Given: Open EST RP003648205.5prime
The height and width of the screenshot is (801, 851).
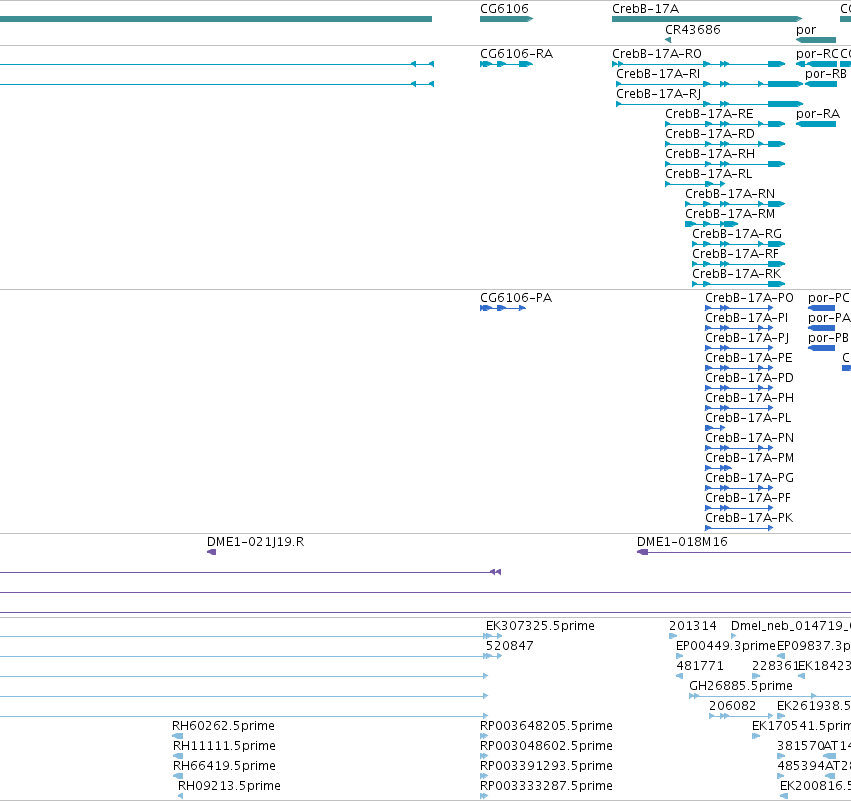Looking at the screenshot, I should [x=546, y=726].
